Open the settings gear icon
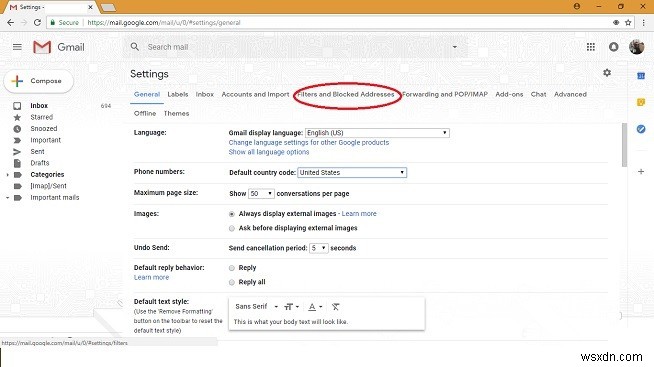 (x=607, y=73)
